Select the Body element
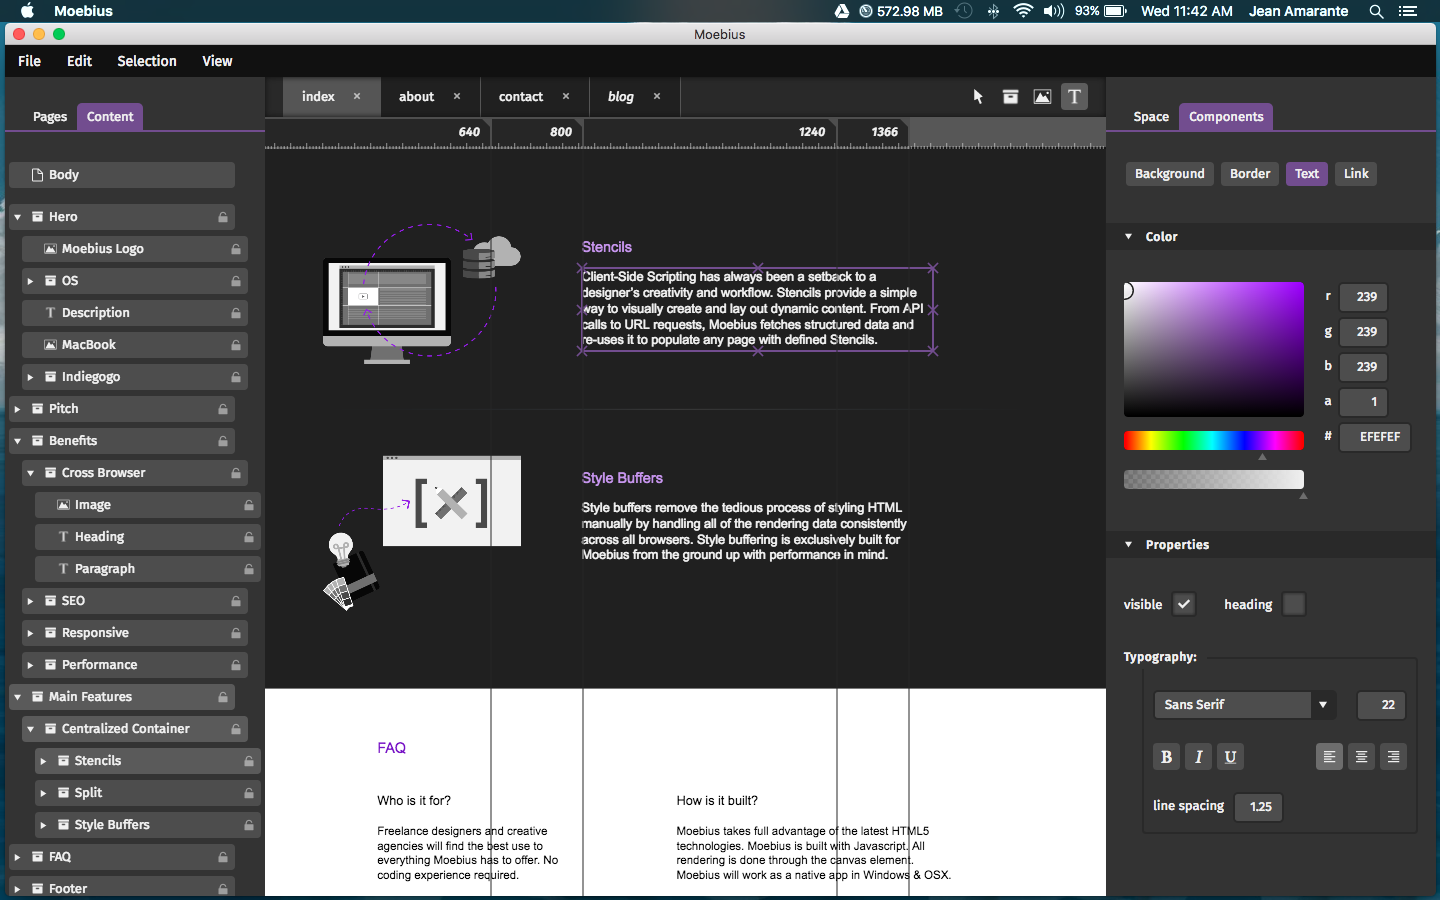1440x900 pixels. click(122, 175)
